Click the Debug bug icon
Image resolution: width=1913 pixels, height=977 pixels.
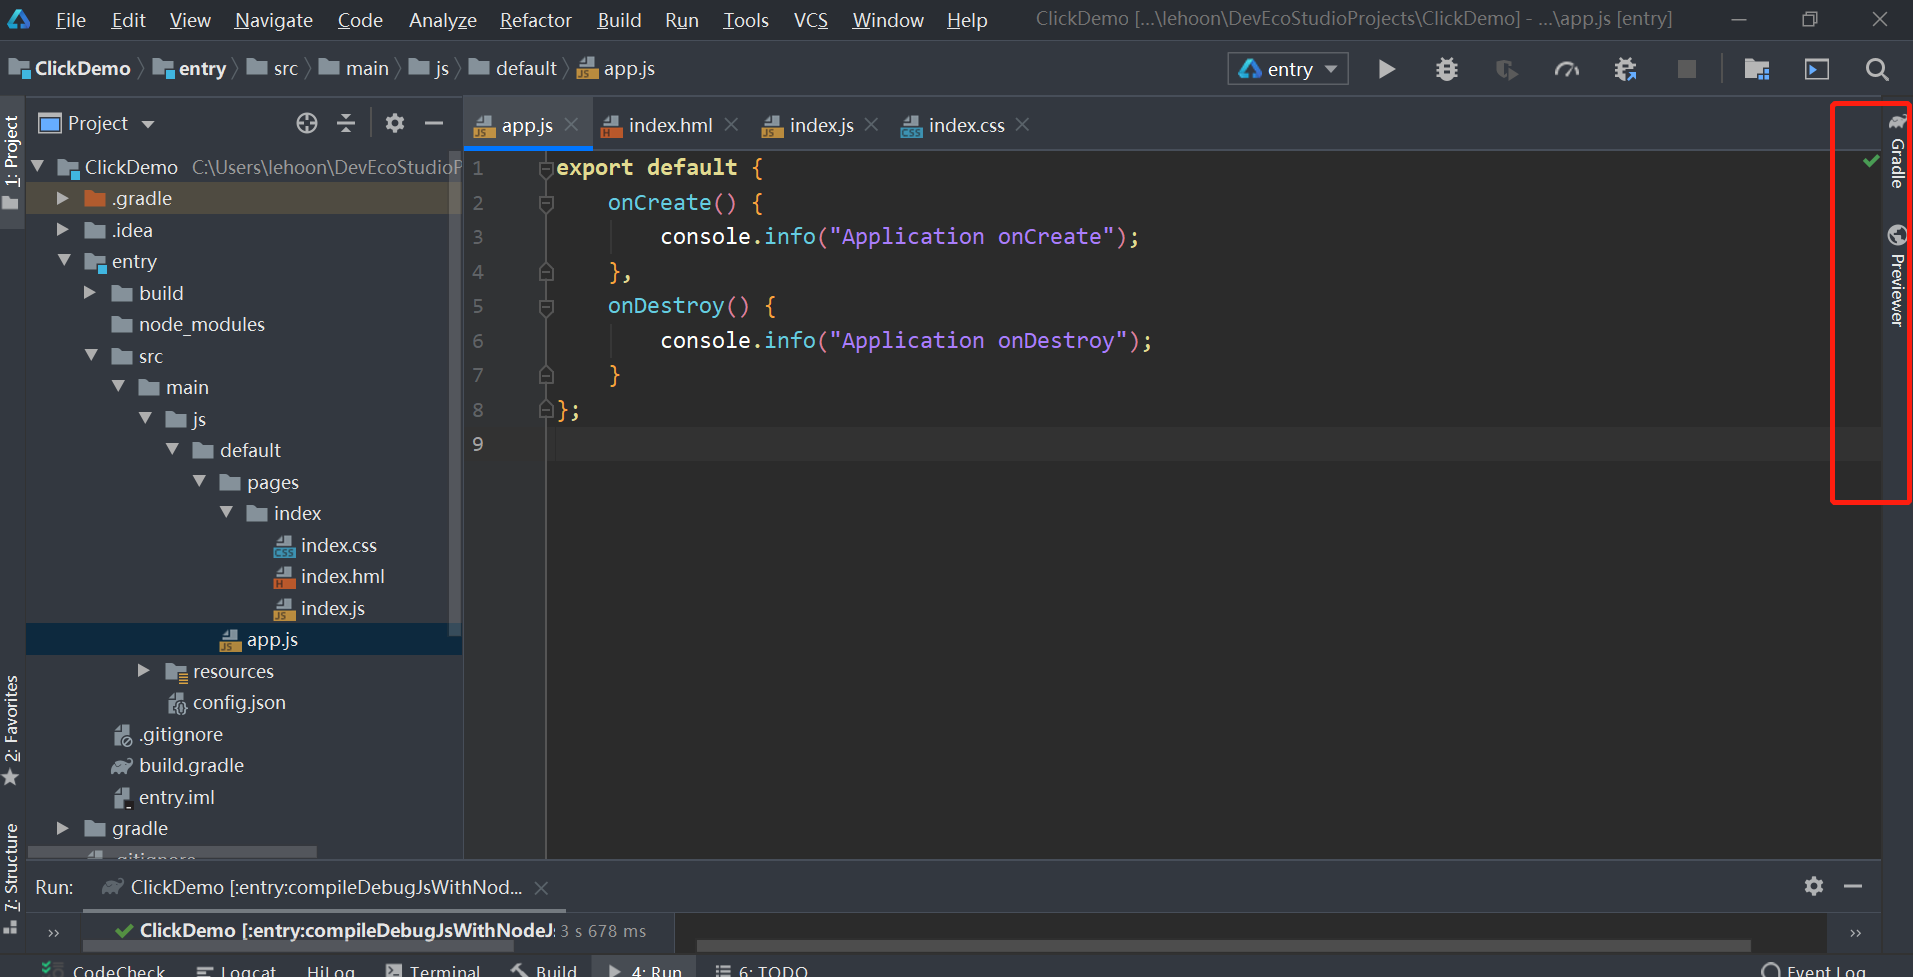point(1446,69)
